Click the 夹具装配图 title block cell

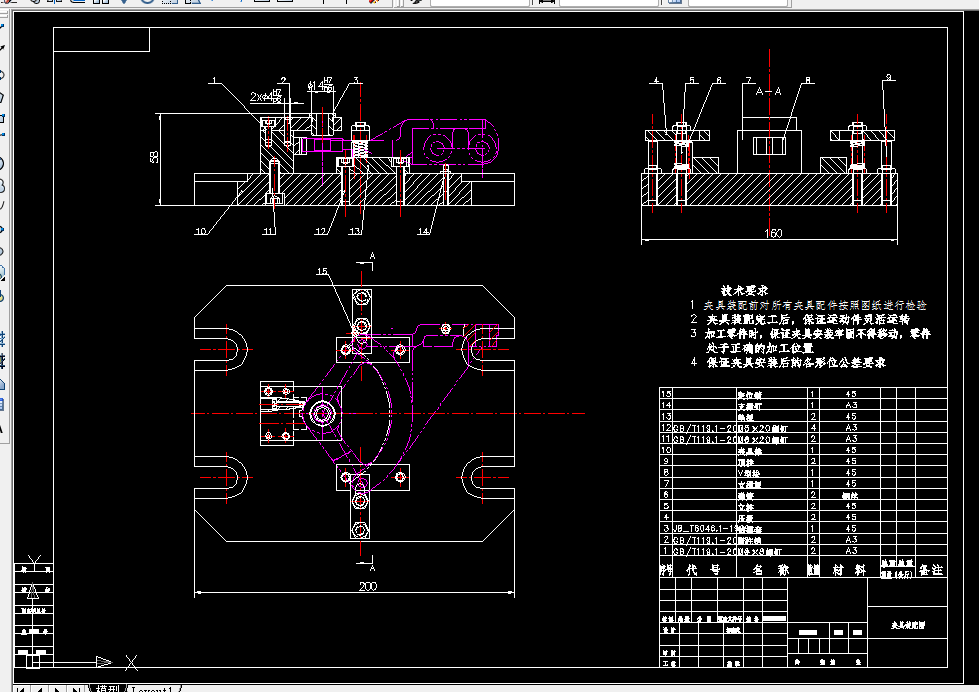point(908,625)
